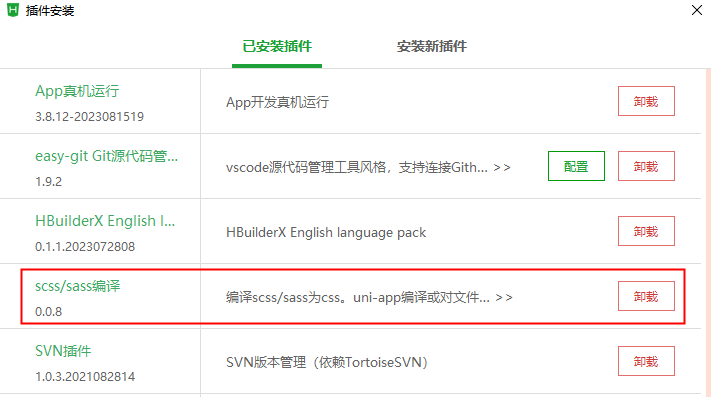Click version text 1.9.2
711x397 pixels.
click(48, 182)
